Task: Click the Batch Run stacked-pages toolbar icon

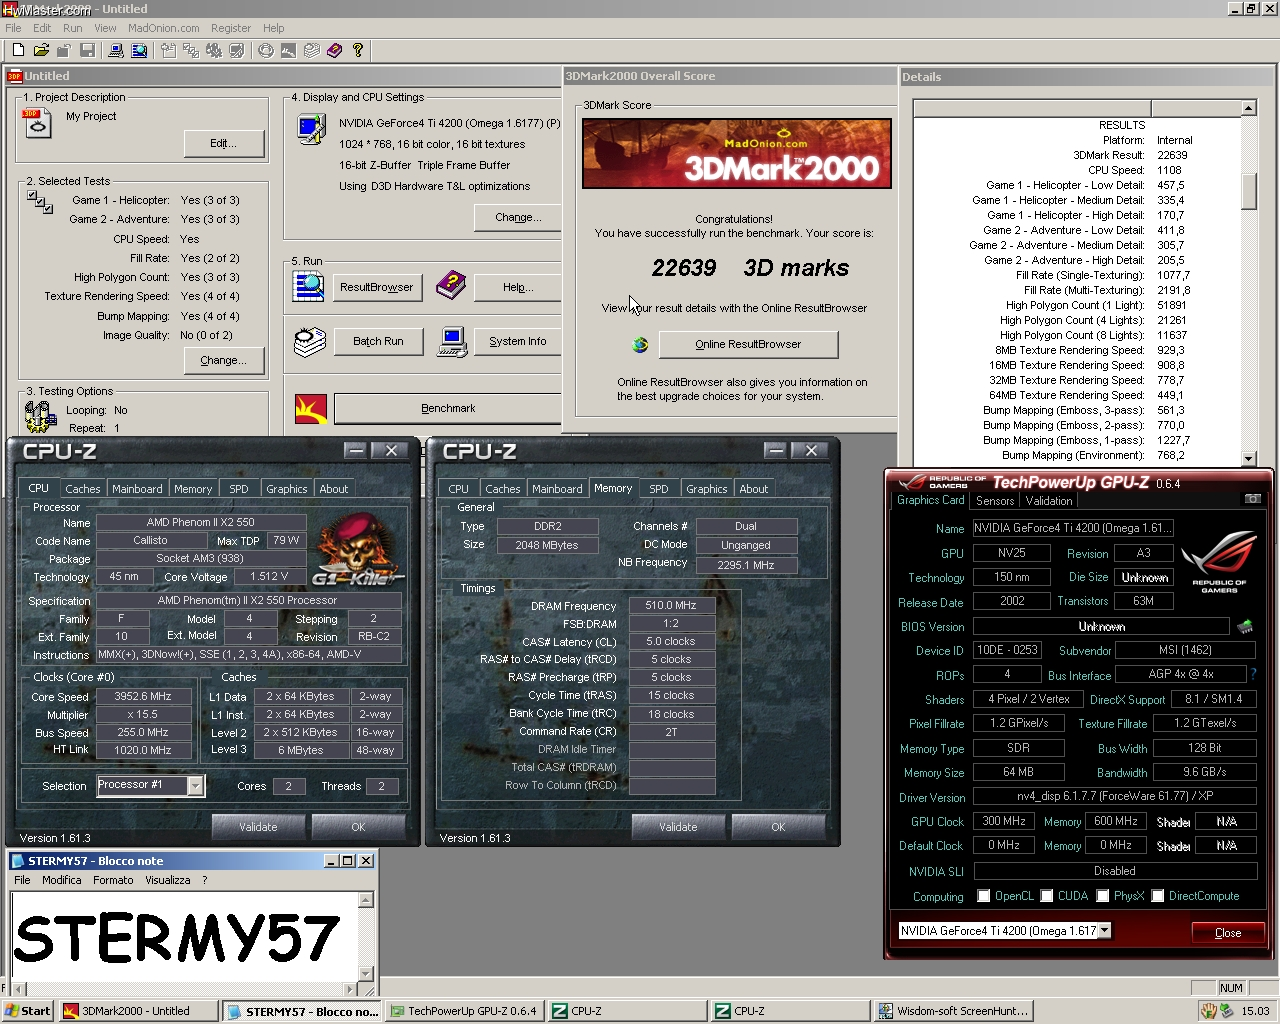Action: (x=311, y=50)
